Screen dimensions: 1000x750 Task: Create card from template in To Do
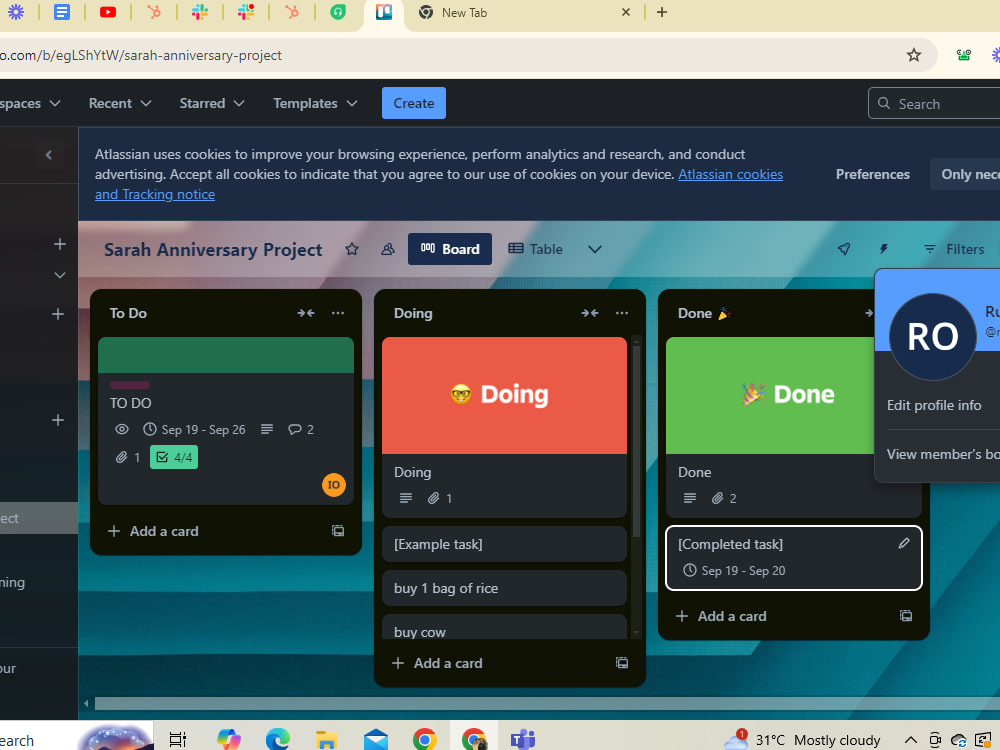[338, 531]
